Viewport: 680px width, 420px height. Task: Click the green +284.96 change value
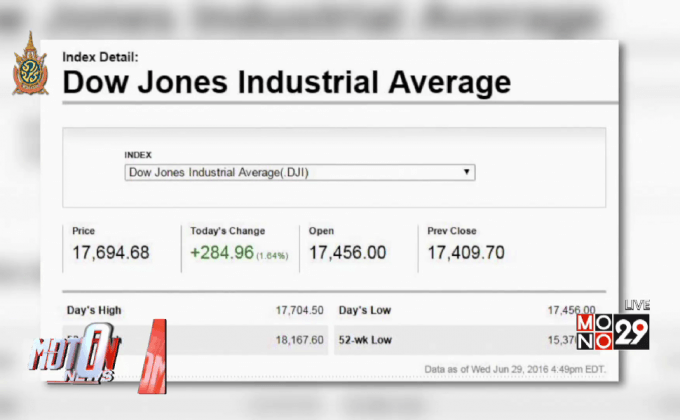[220, 253]
